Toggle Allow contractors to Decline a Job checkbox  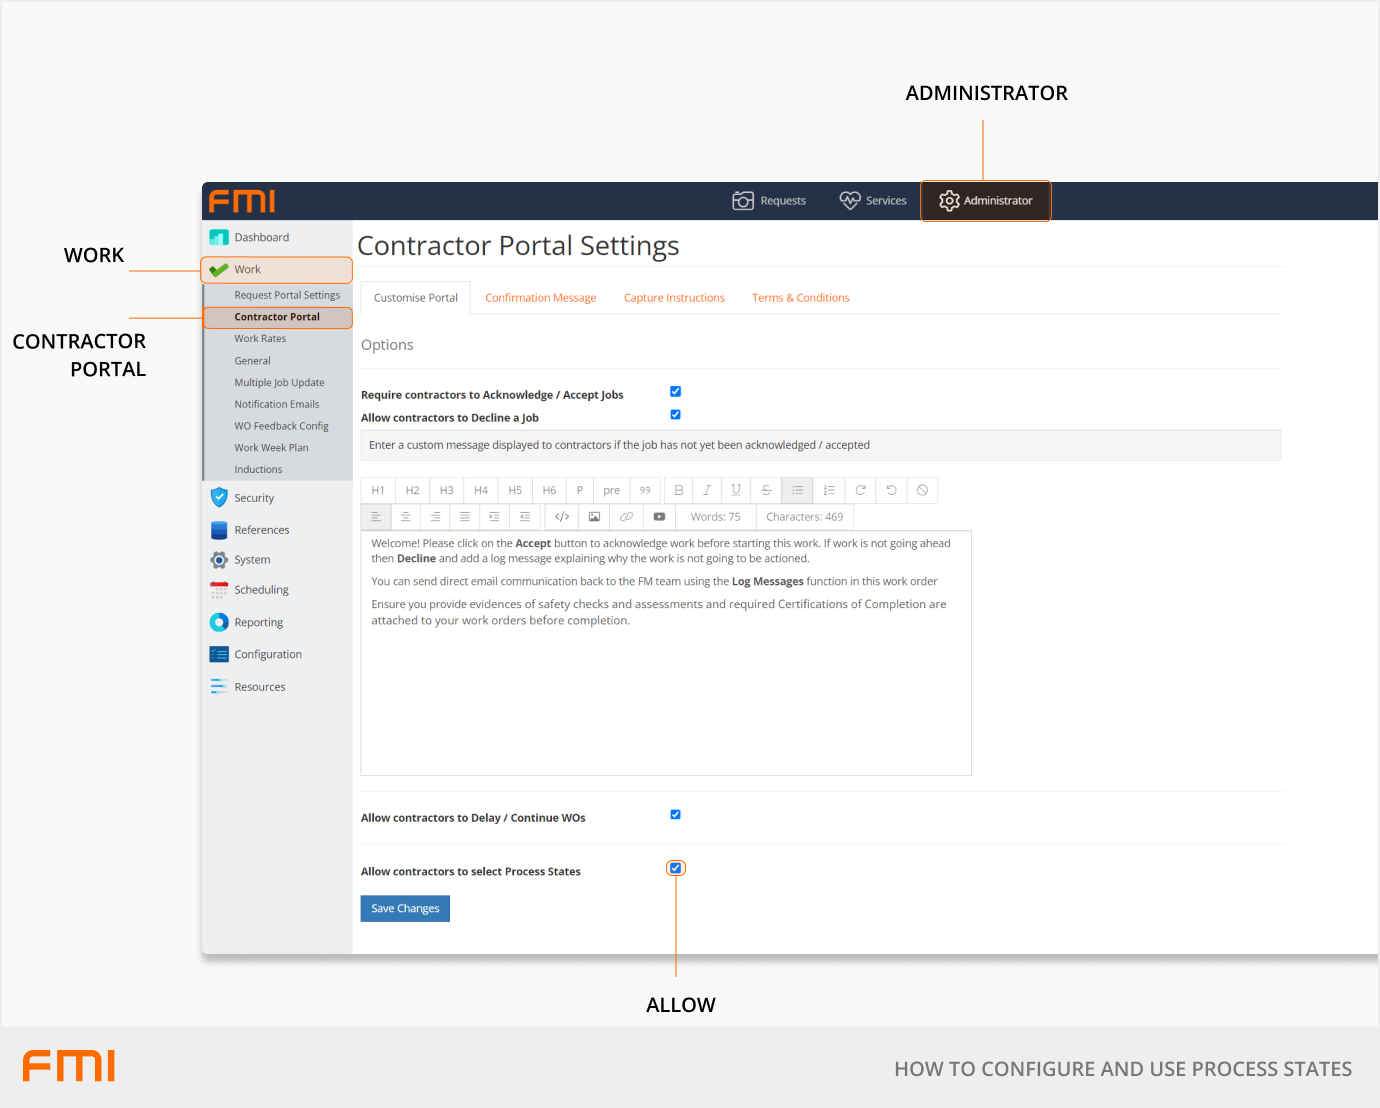coord(675,415)
